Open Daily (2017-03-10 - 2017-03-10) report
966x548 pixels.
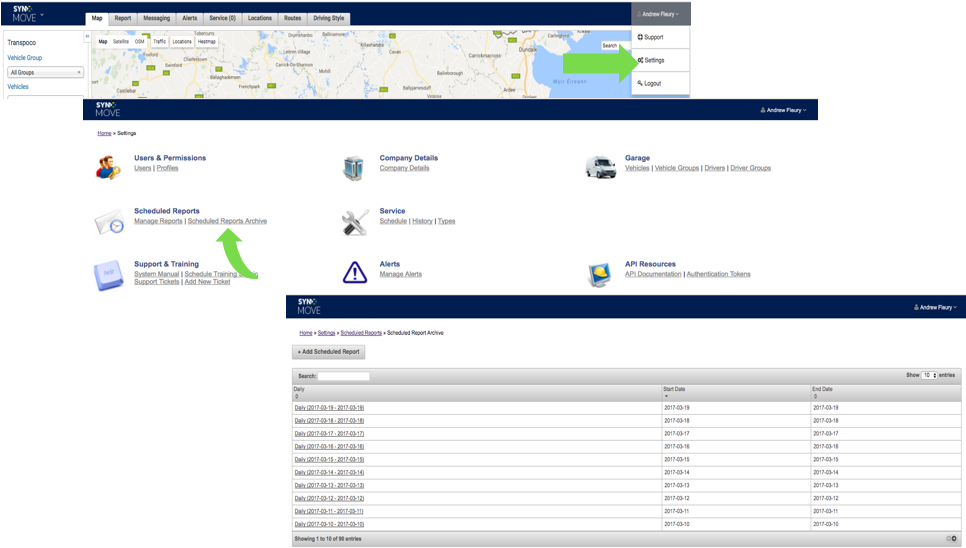[329, 524]
